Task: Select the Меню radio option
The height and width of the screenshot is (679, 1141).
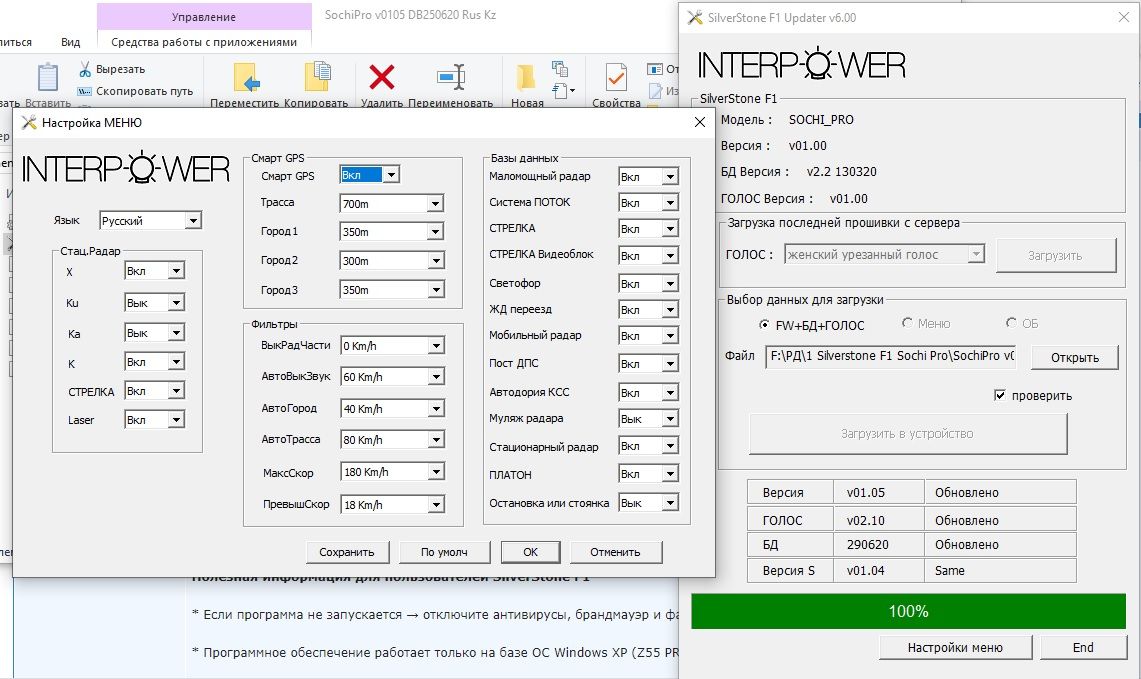Action: pos(907,322)
